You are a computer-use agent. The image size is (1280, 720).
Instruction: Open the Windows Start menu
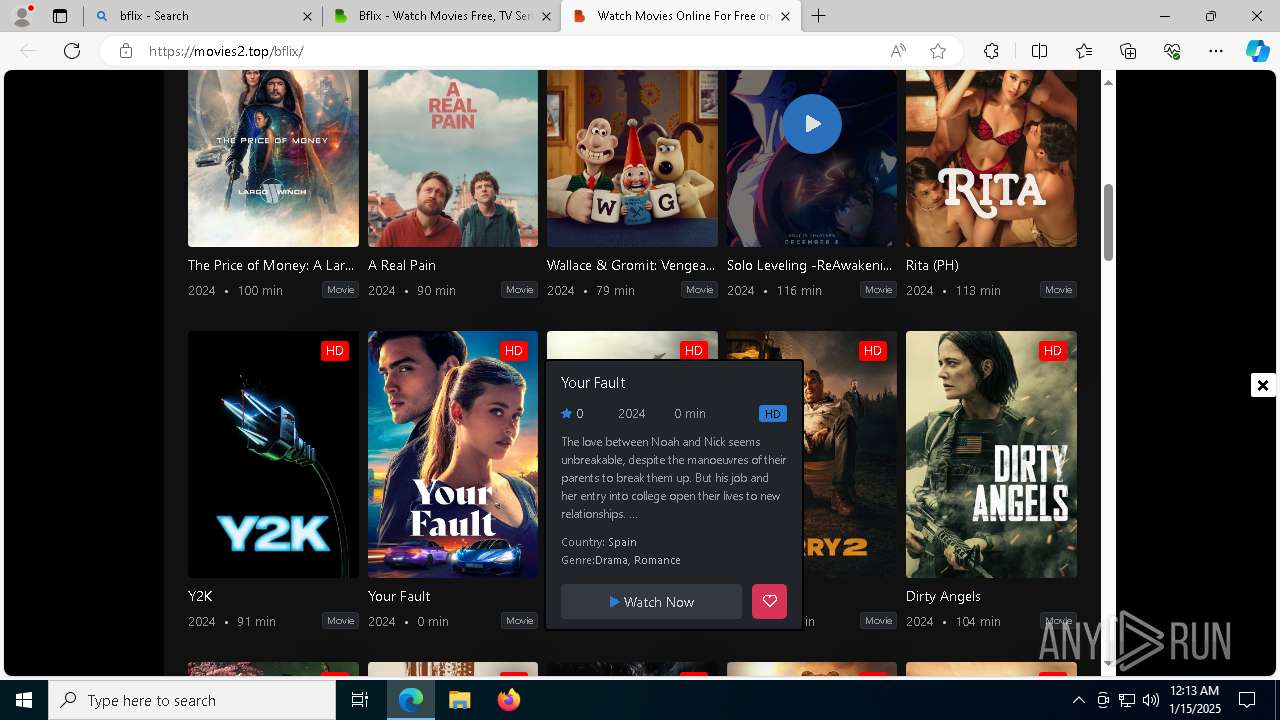pos(24,700)
